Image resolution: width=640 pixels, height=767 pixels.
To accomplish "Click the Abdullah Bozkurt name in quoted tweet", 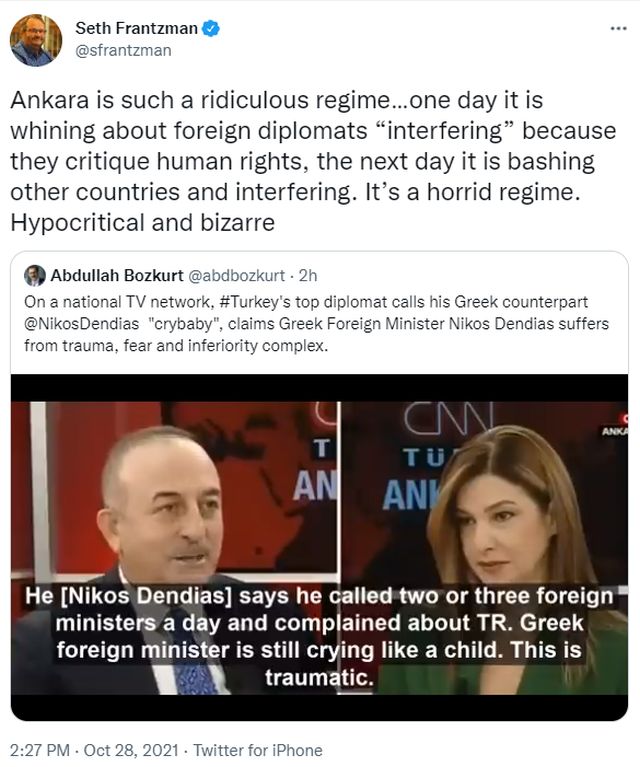I will pos(117,275).
